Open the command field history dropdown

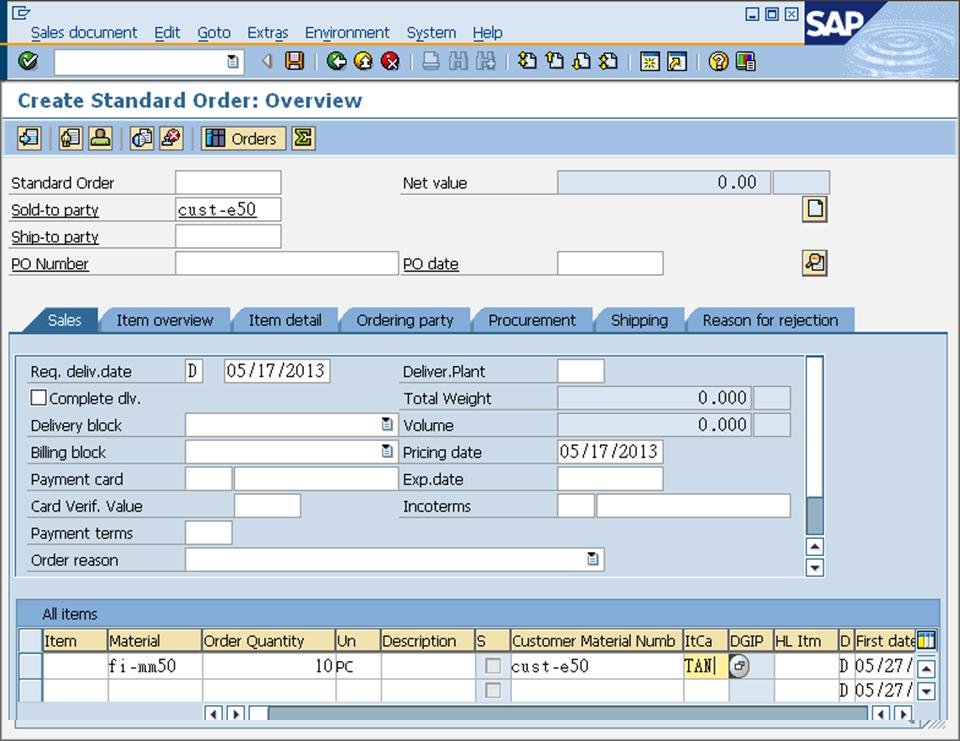coord(233,61)
